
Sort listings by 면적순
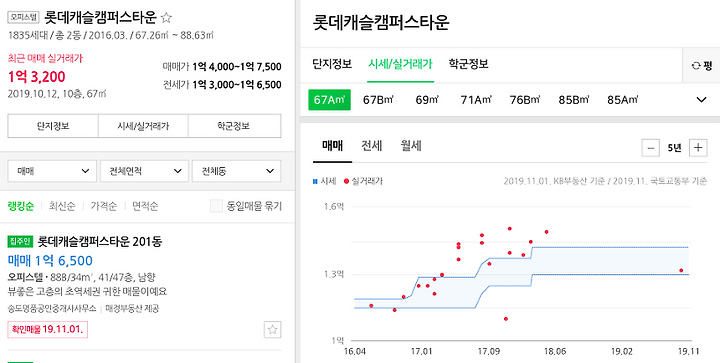click(x=145, y=207)
